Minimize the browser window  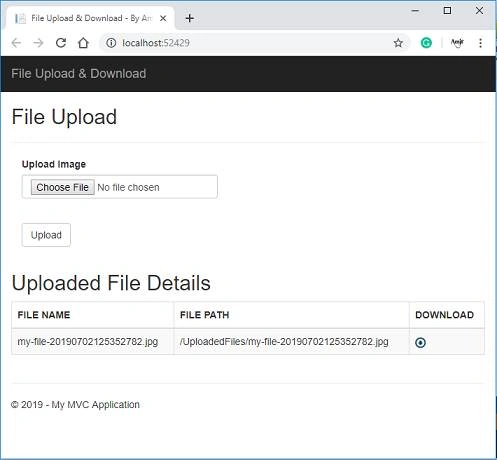click(x=415, y=11)
